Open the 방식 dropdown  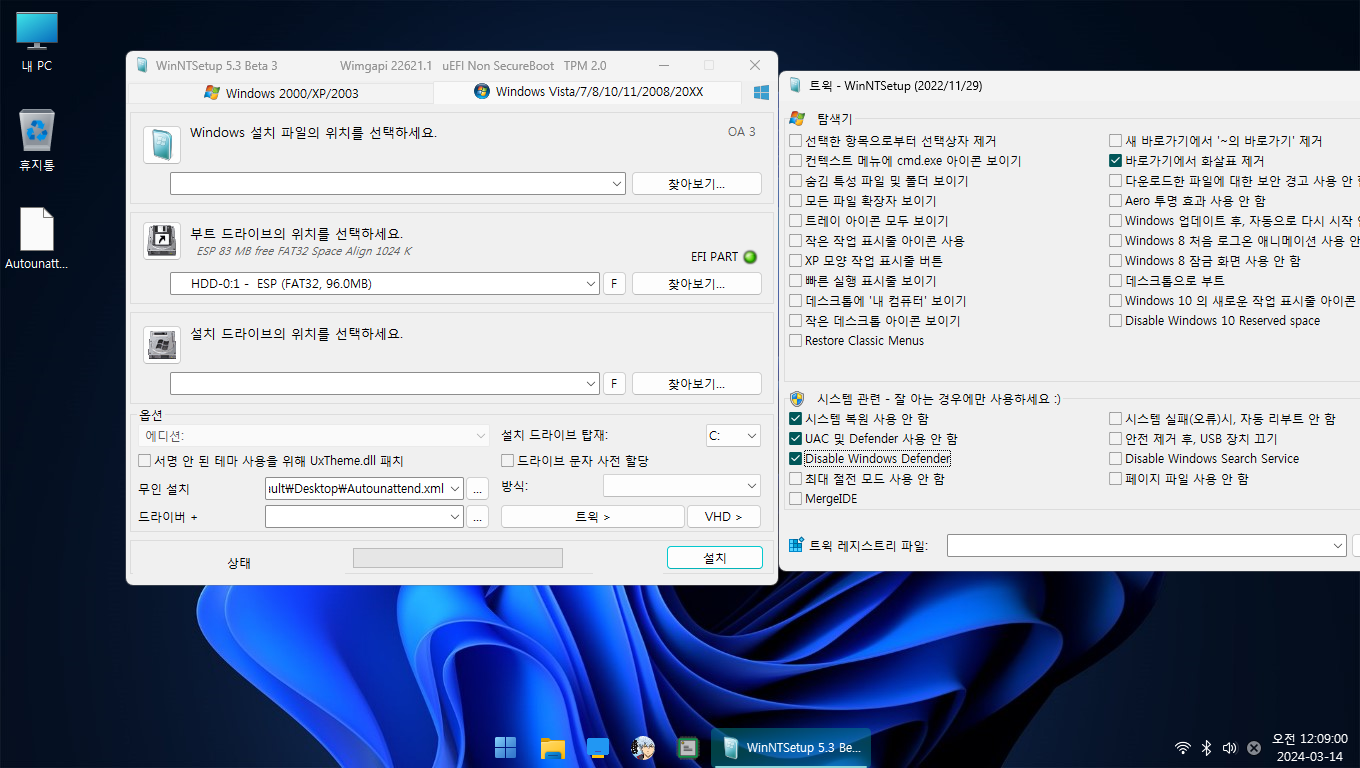click(x=682, y=486)
